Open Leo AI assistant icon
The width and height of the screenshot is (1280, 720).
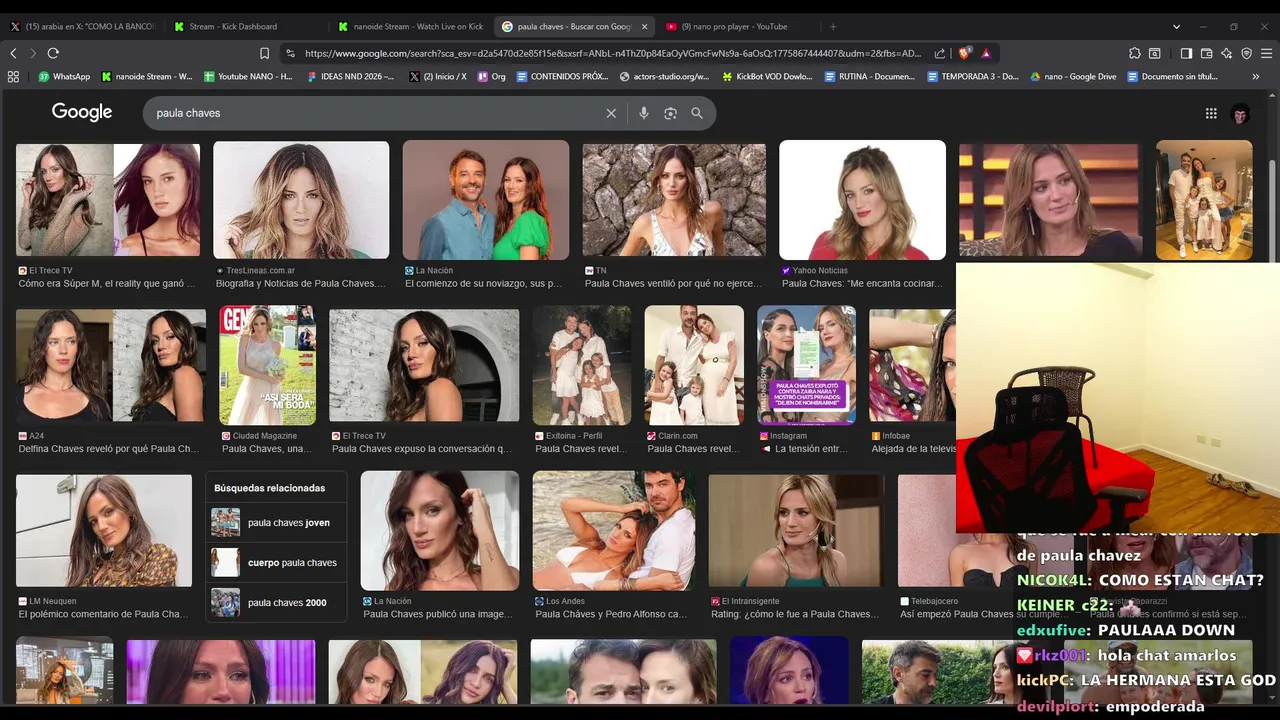1226,53
